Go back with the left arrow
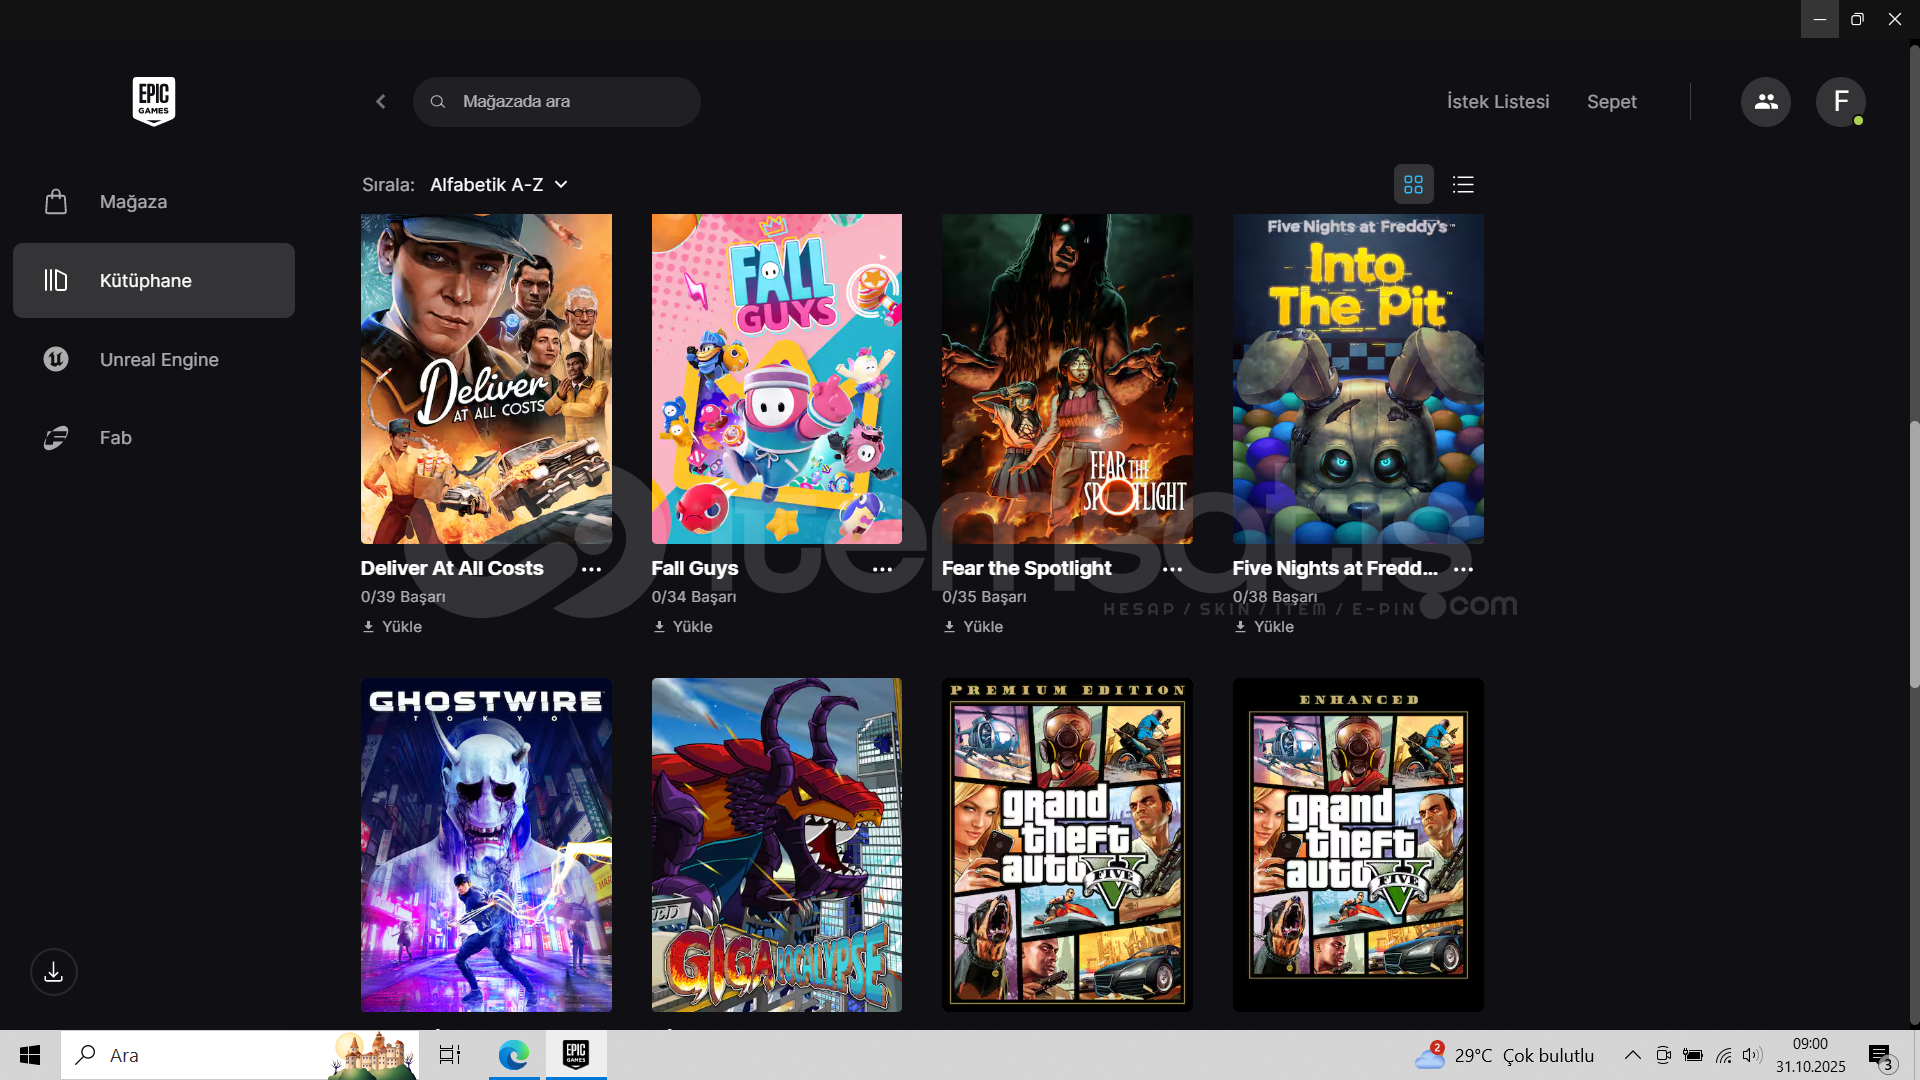Image resolution: width=1920 pixels, height=1080 pixels. (381, 102)
